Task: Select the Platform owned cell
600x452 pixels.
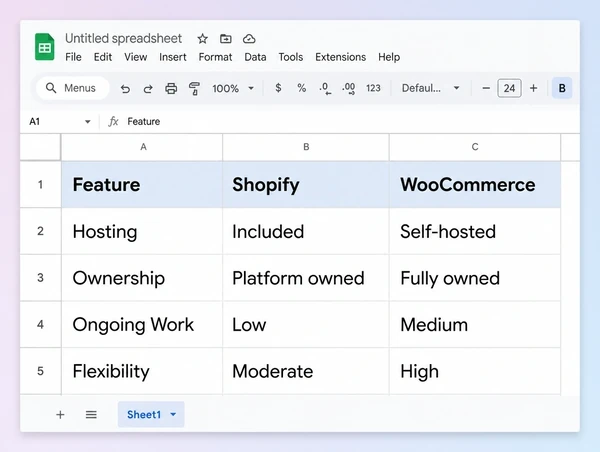Action: point(306,278)
